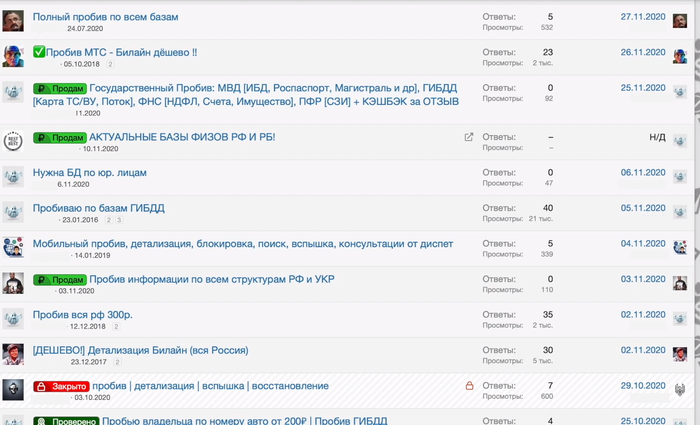This screenshot has width=700, height=425.
Task: Go to page 2 of 'Пробив вся рф 300р.'
Action: (x=116, y=327)
